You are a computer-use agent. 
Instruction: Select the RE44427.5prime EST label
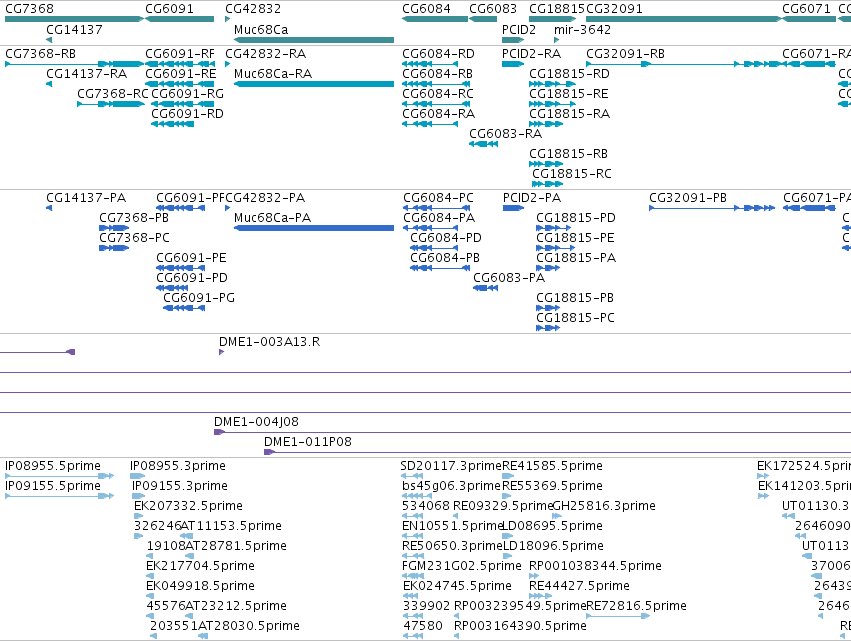click(x=579, y=586)
